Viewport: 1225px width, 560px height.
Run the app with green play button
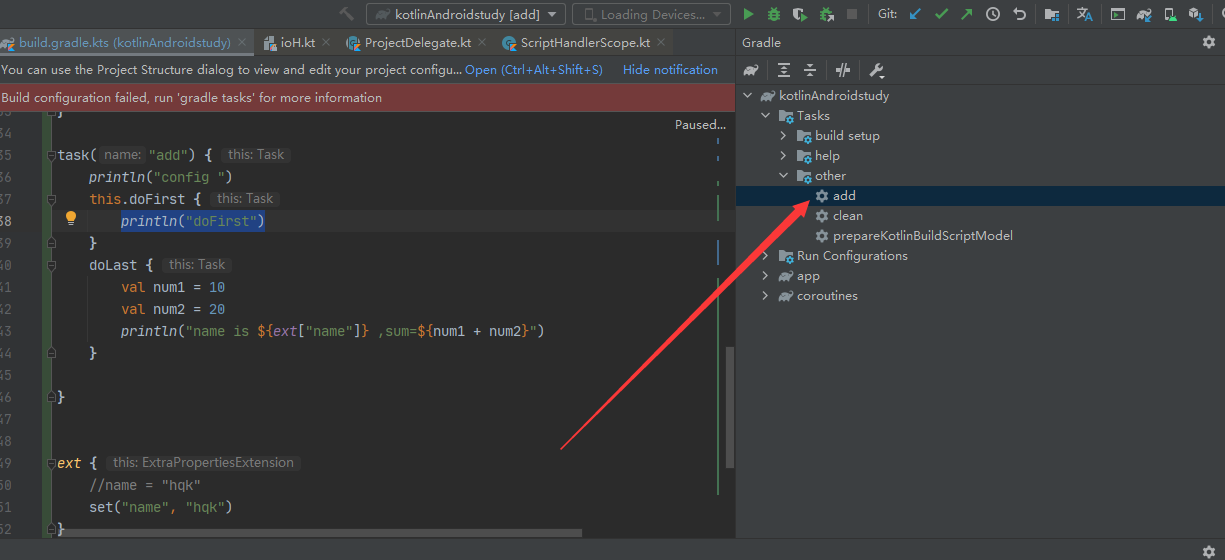coord(748,14)
